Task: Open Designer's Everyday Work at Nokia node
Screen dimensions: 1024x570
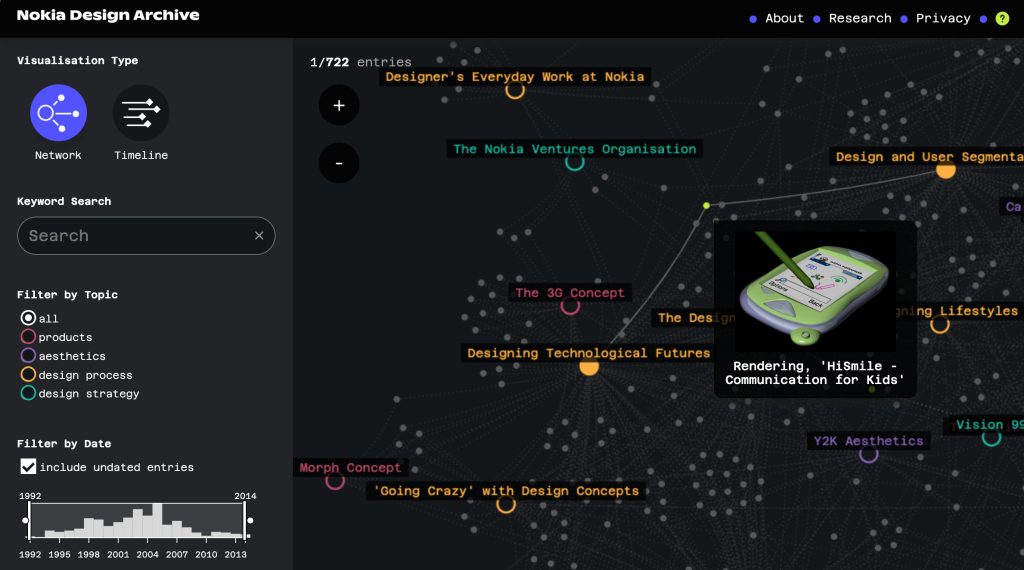Action: [515, 77]
